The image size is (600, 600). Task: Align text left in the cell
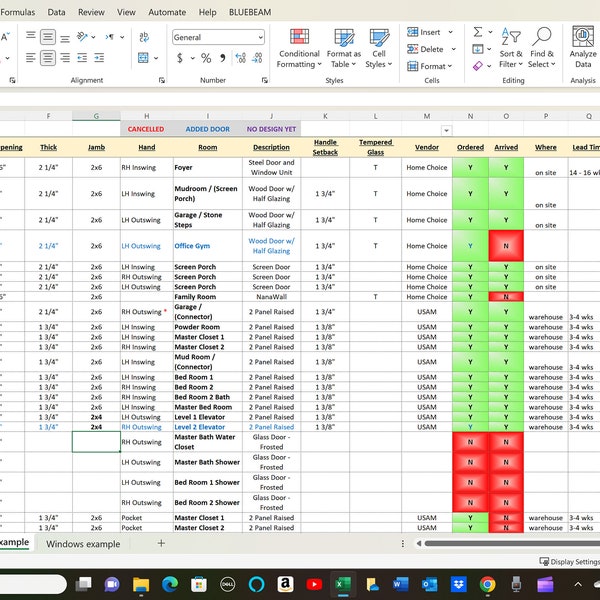click(x=31, y=58)
